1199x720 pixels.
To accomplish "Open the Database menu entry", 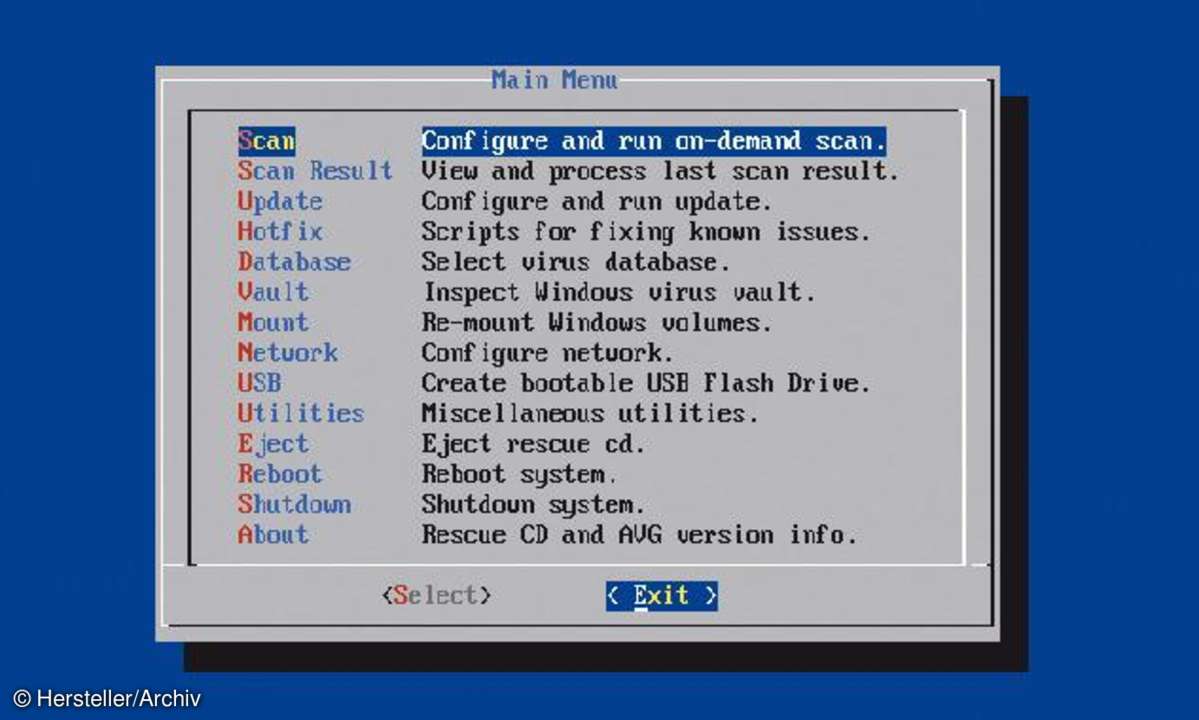I will [294, 261].
